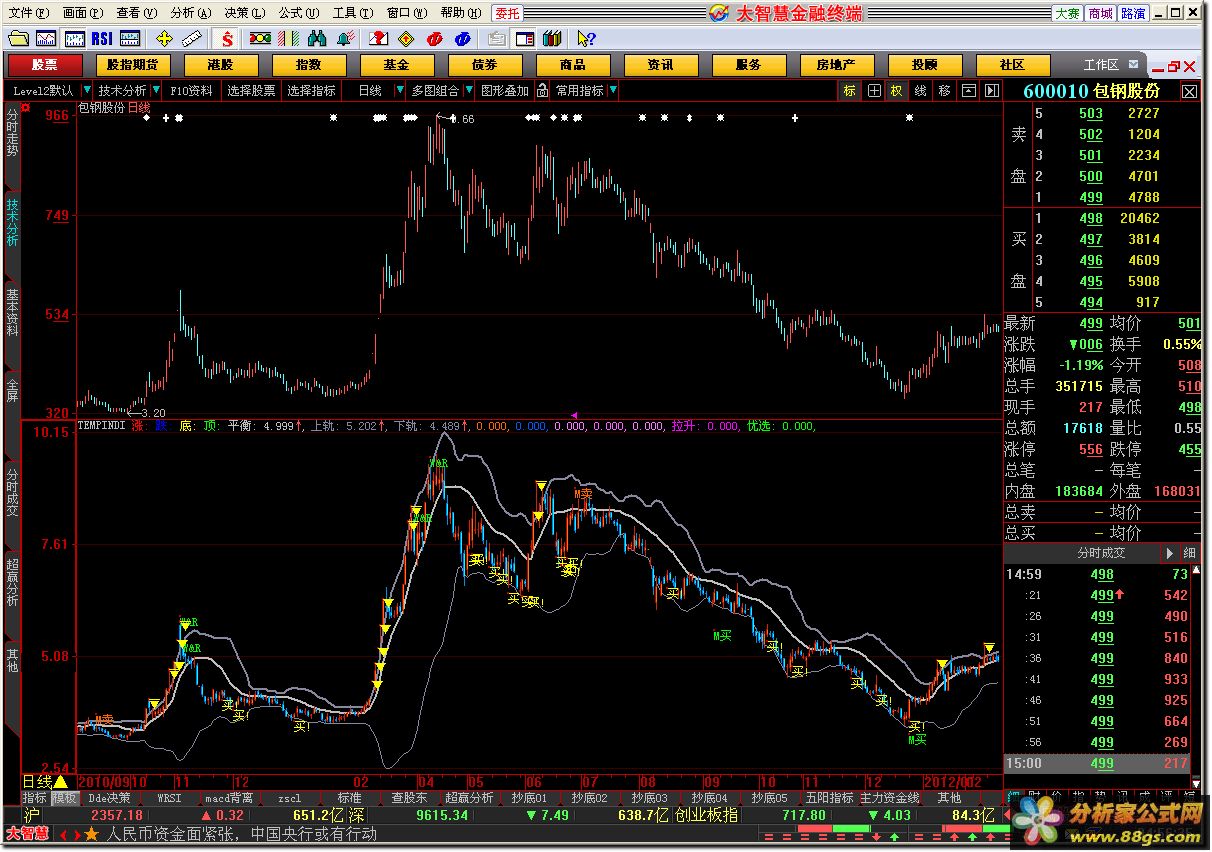Click the traffic light signal icon
The height and width of the screenshot is (852, 1212).
(259, 38)
